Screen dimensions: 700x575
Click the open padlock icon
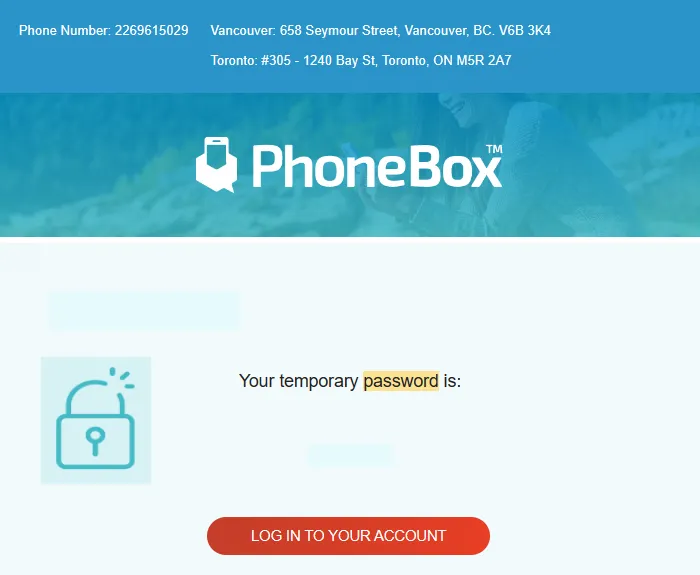tap(96, 420)
